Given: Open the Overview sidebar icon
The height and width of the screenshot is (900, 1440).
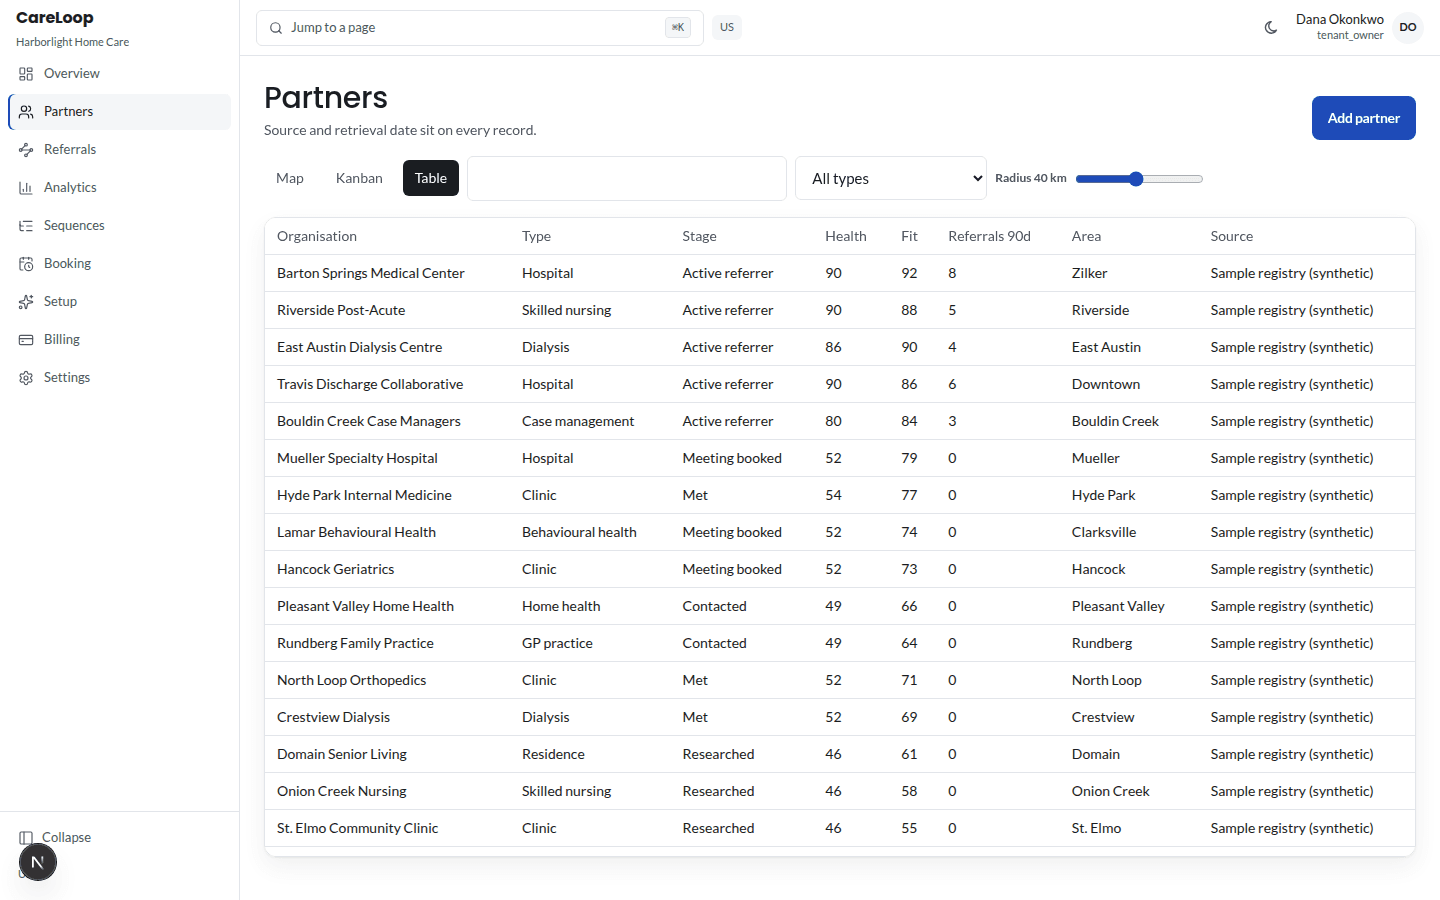Looking at the screenshot, I should 26,74.
